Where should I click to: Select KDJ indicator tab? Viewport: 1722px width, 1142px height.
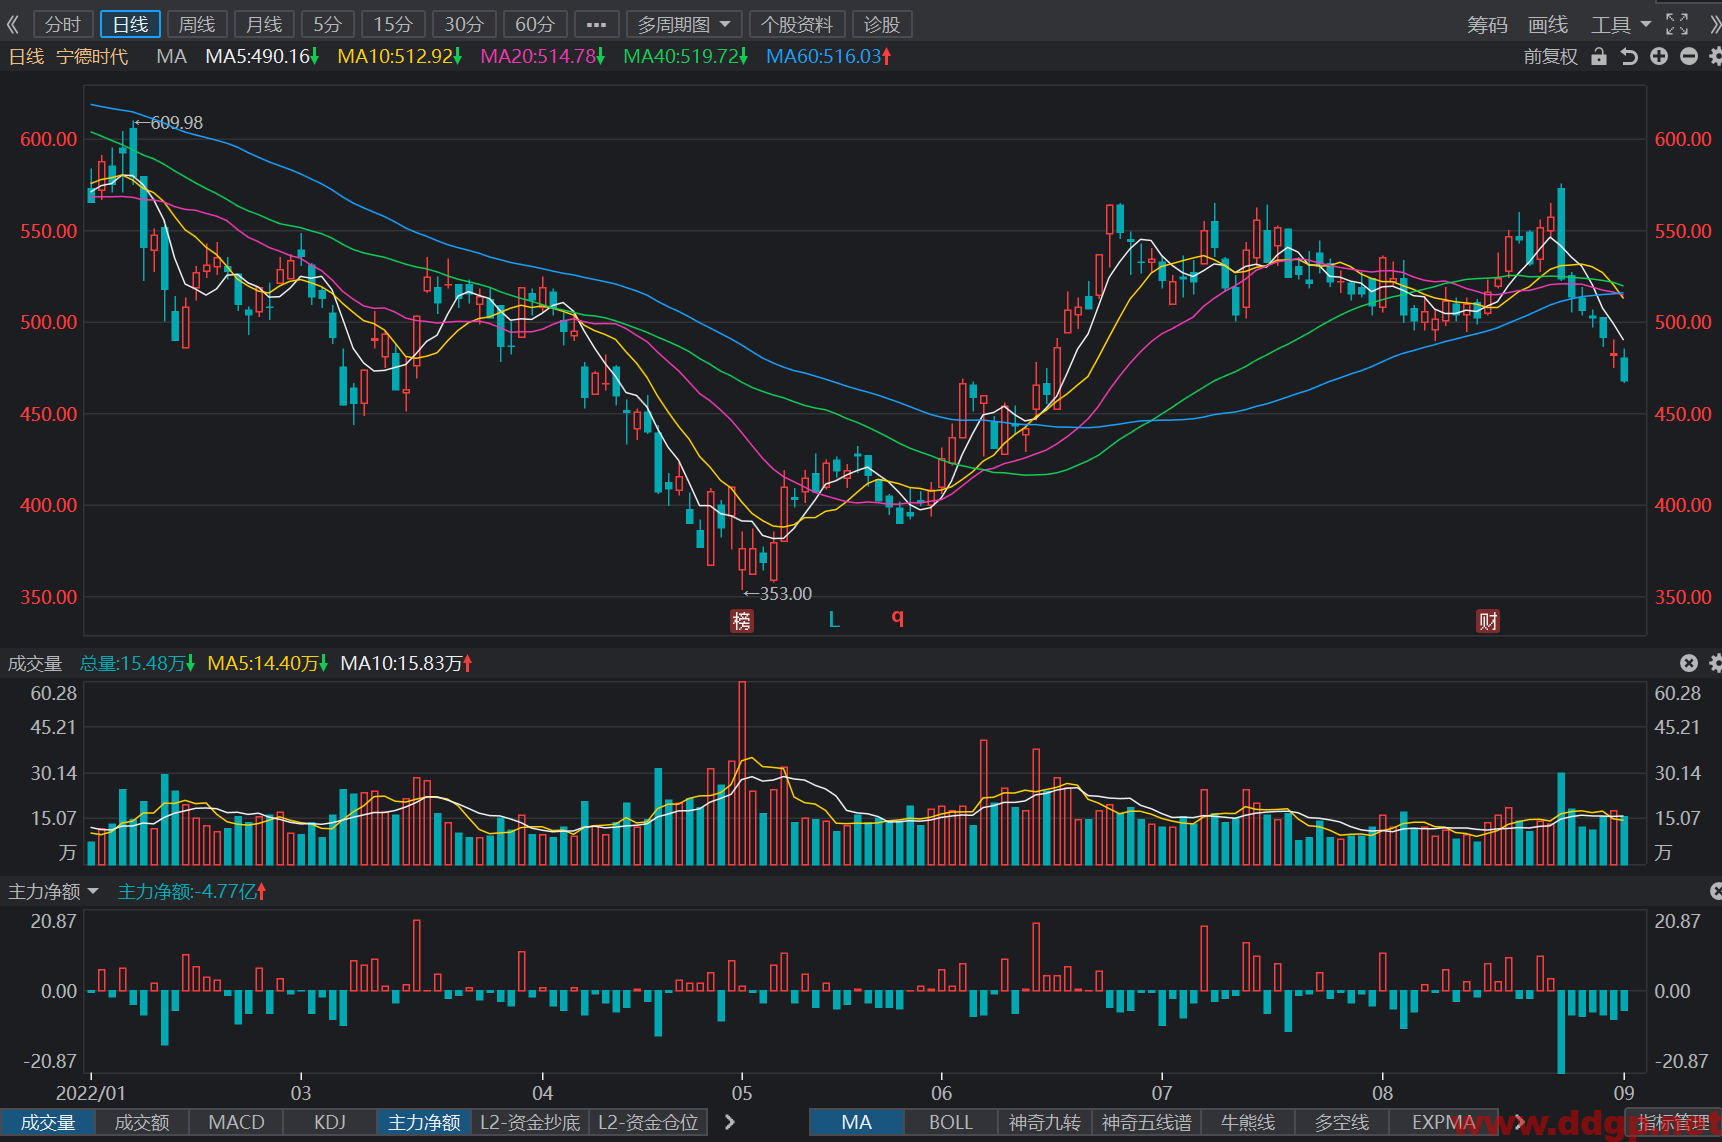pos(330,1122)
